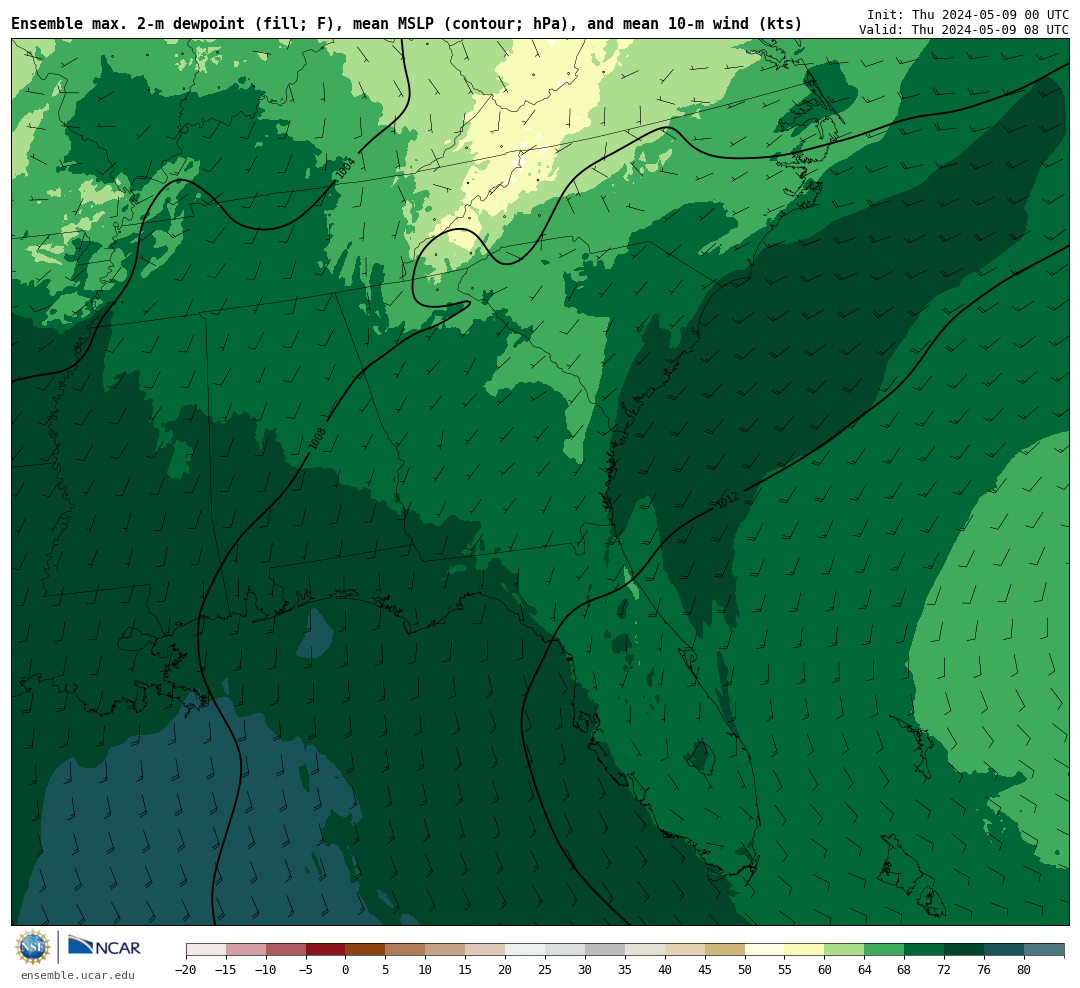The height and width of the screenshot is (988, 1080).
Task: Pick the brown 0 to 5 colorbar swatch
Action: tap(366, 950)
